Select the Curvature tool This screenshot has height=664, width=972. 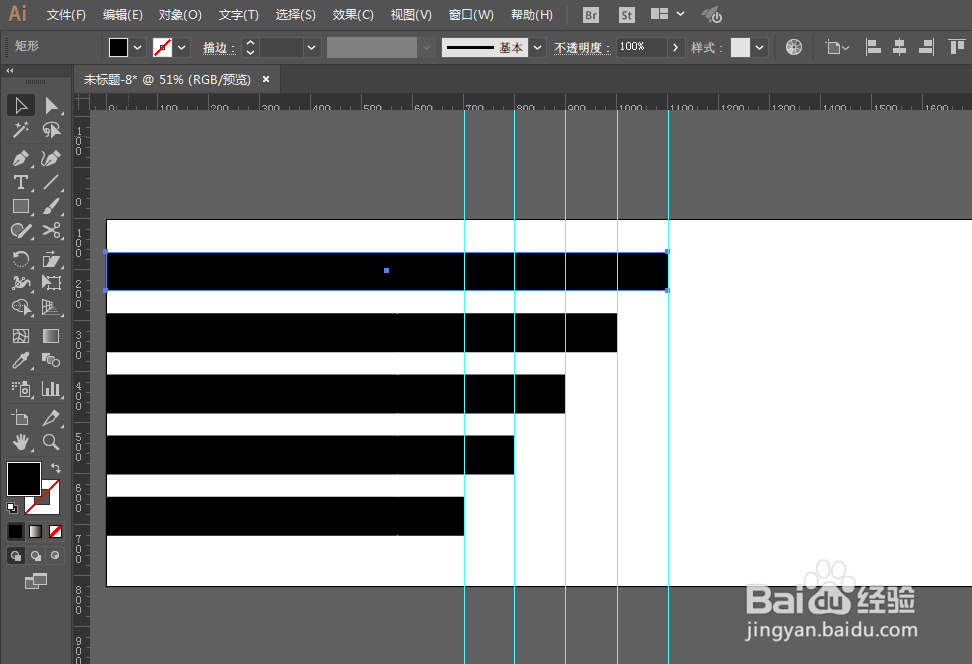point(51,159)
